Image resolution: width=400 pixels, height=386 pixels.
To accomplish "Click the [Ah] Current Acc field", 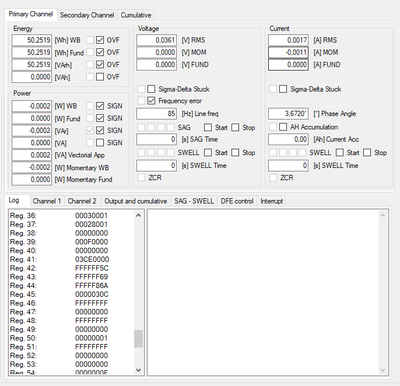I will click(x=288, y=139).
